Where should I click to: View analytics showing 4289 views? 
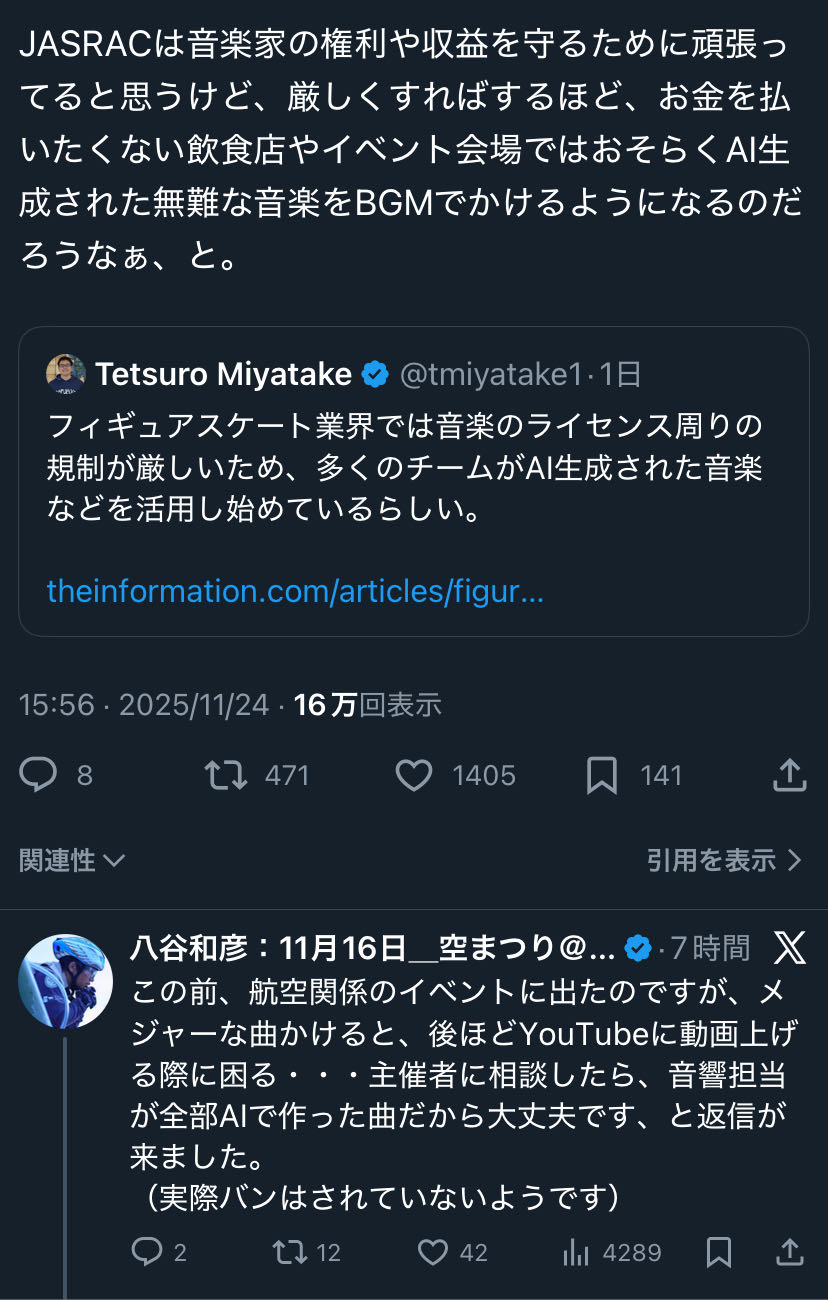(x=576, y=1251)
